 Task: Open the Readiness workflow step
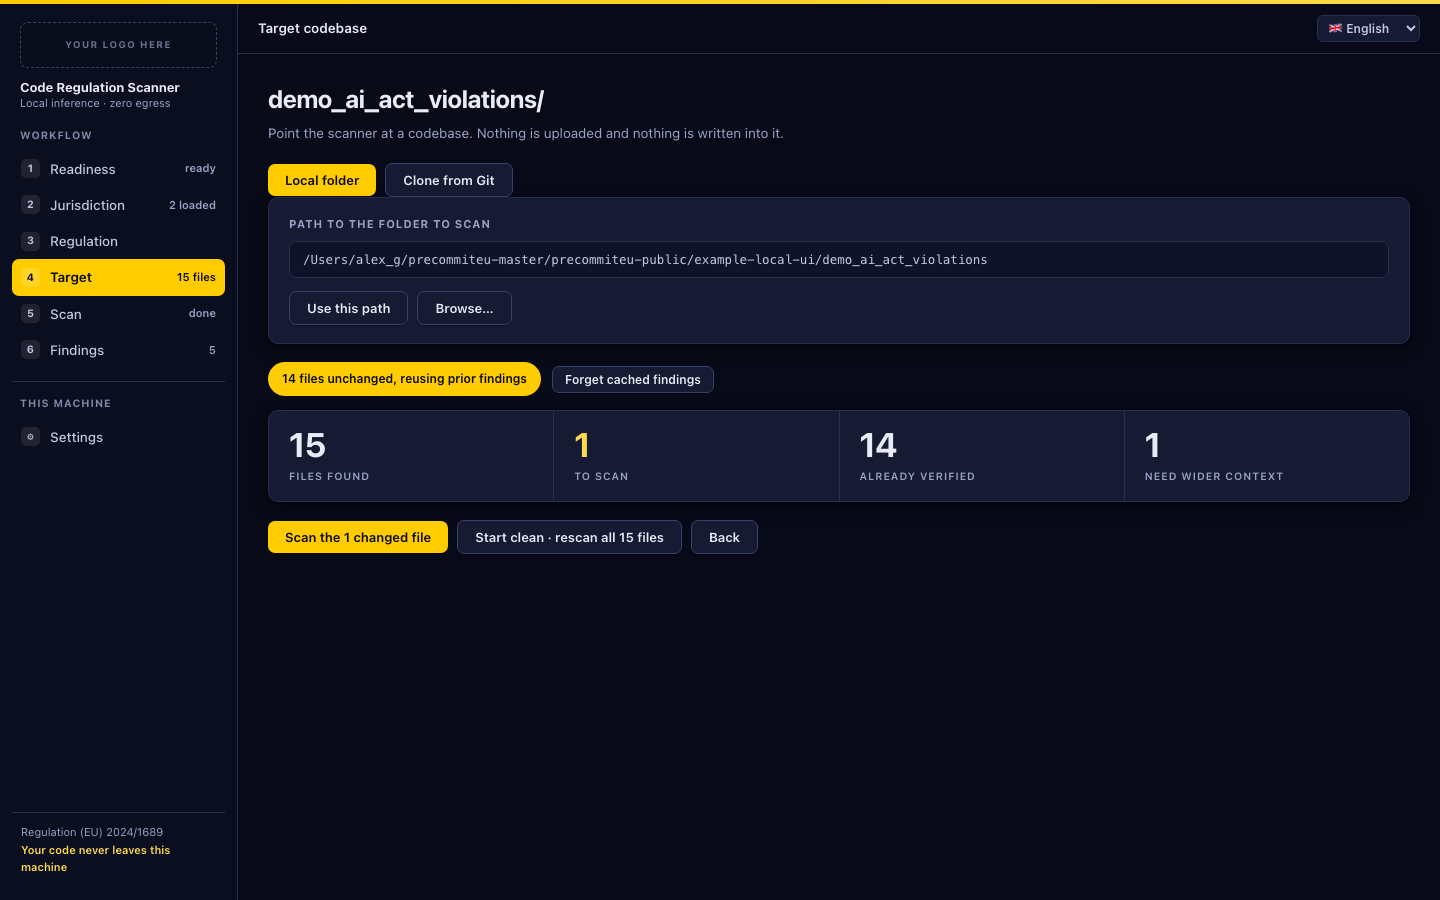[118, 169]
